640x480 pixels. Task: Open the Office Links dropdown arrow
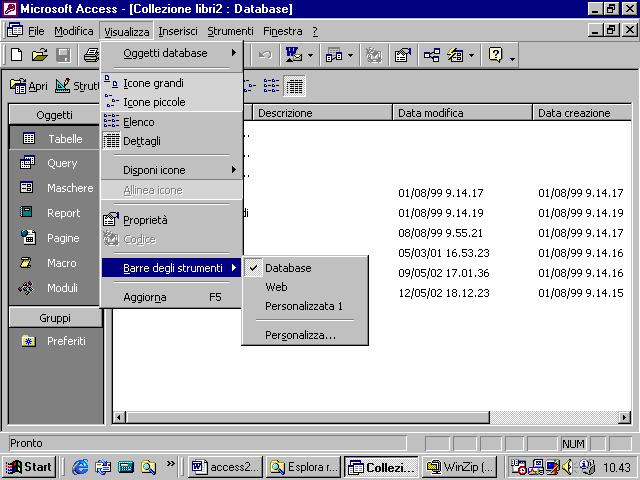[x=310, y=55]
